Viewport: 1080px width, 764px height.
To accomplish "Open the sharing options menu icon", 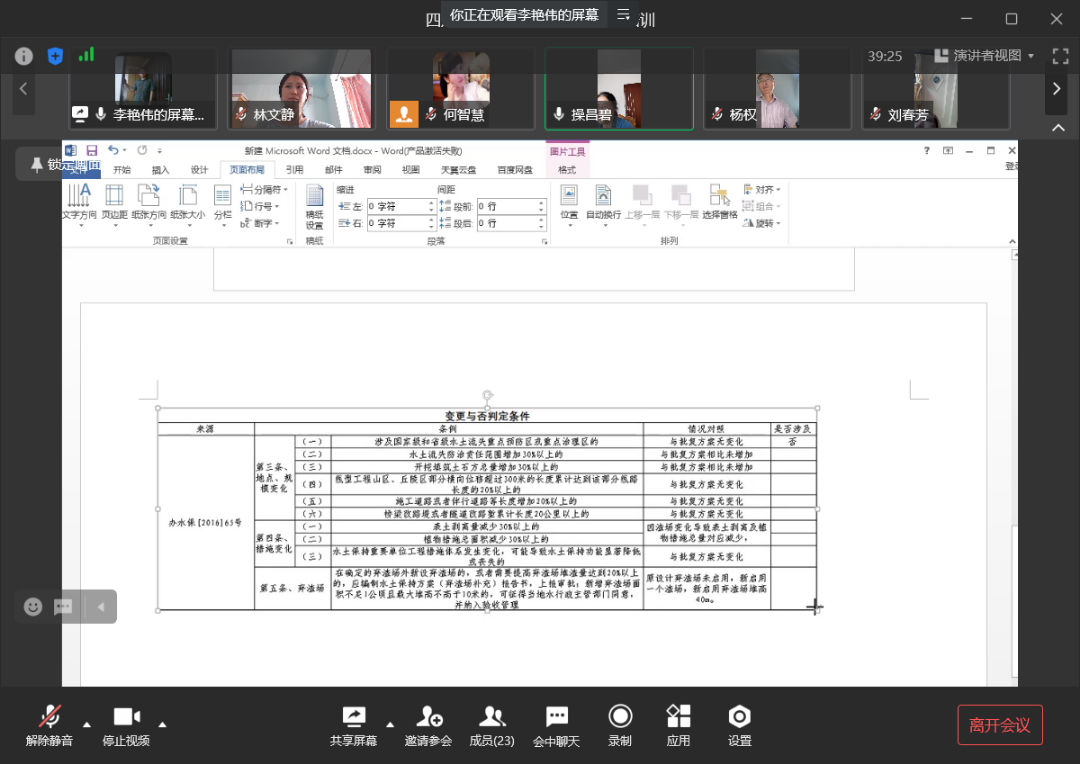I will (x=623, y=14).
